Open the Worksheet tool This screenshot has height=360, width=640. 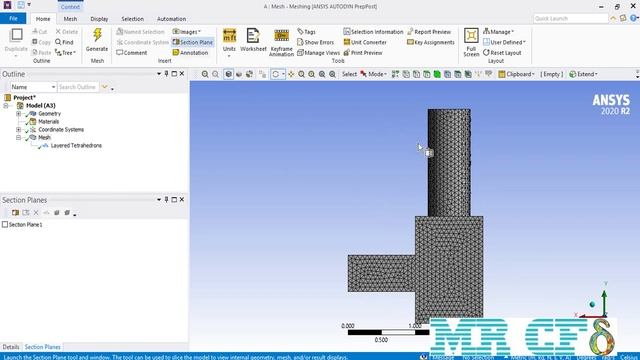(253, 40)
